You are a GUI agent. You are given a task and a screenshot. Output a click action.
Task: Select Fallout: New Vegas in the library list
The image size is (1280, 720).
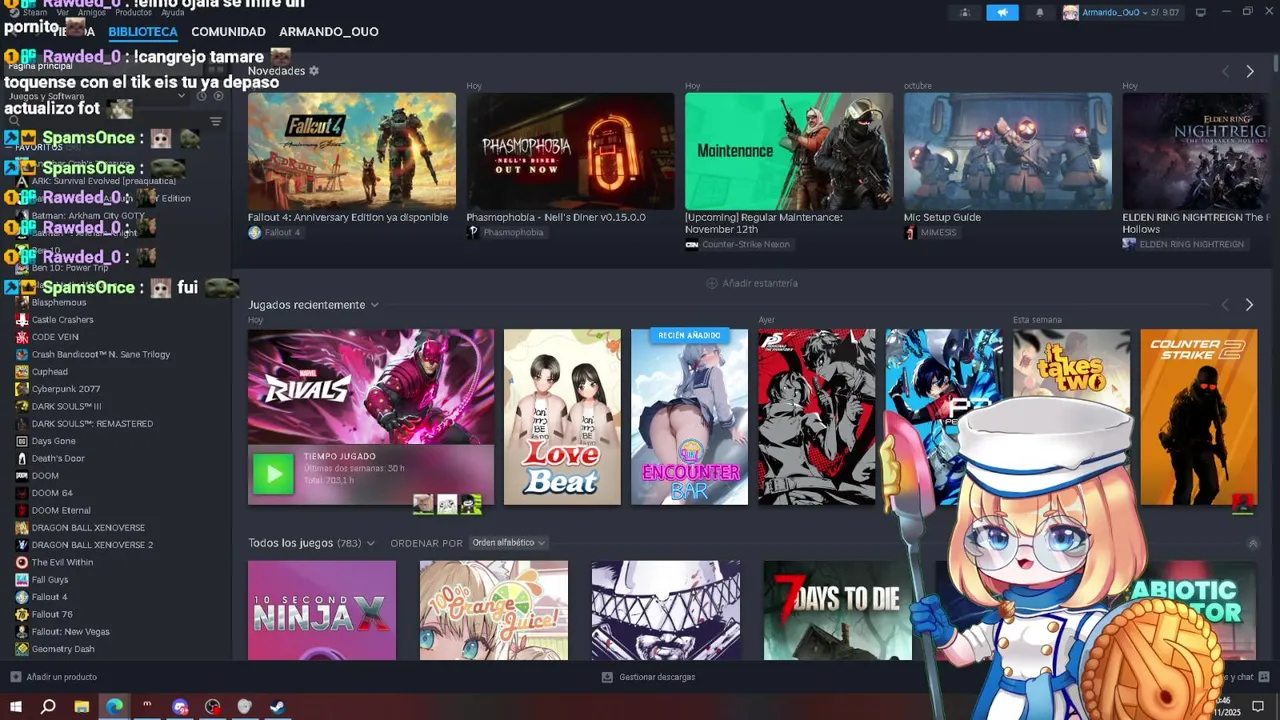70,632
